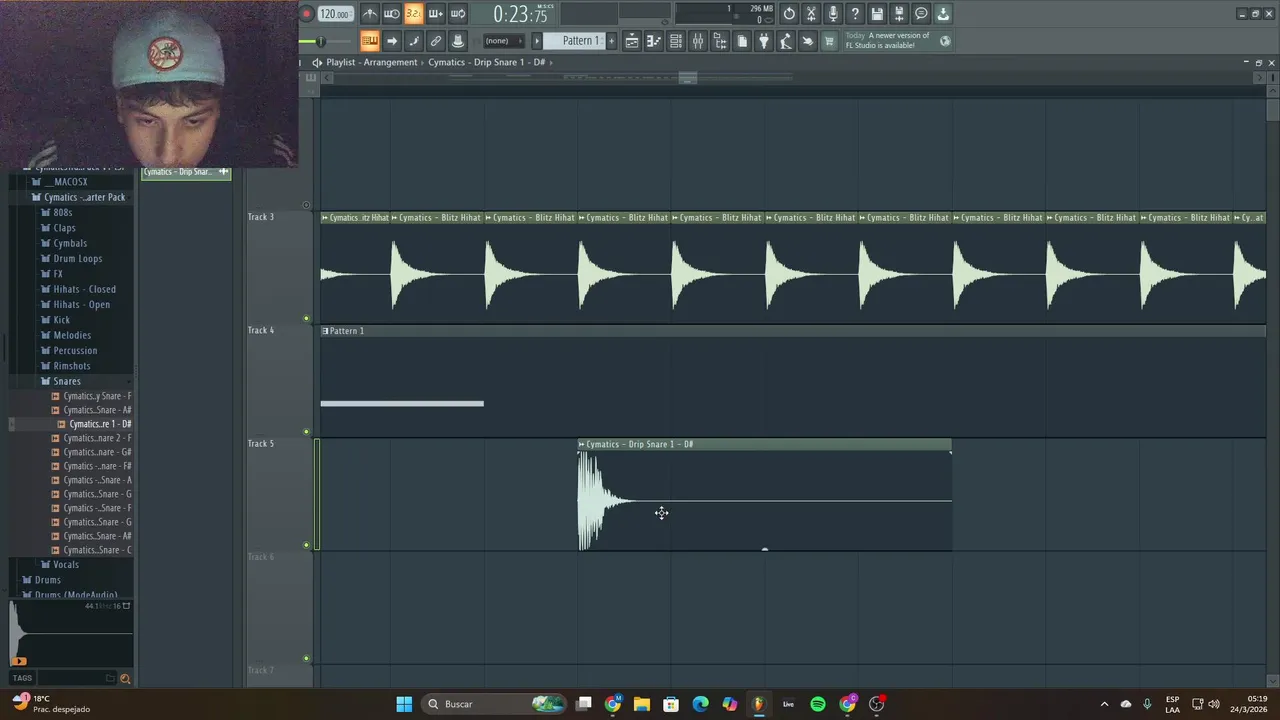
Task: Click the Buscar taskbar search box
Action: pyautogui.click(x=494, y=704)
